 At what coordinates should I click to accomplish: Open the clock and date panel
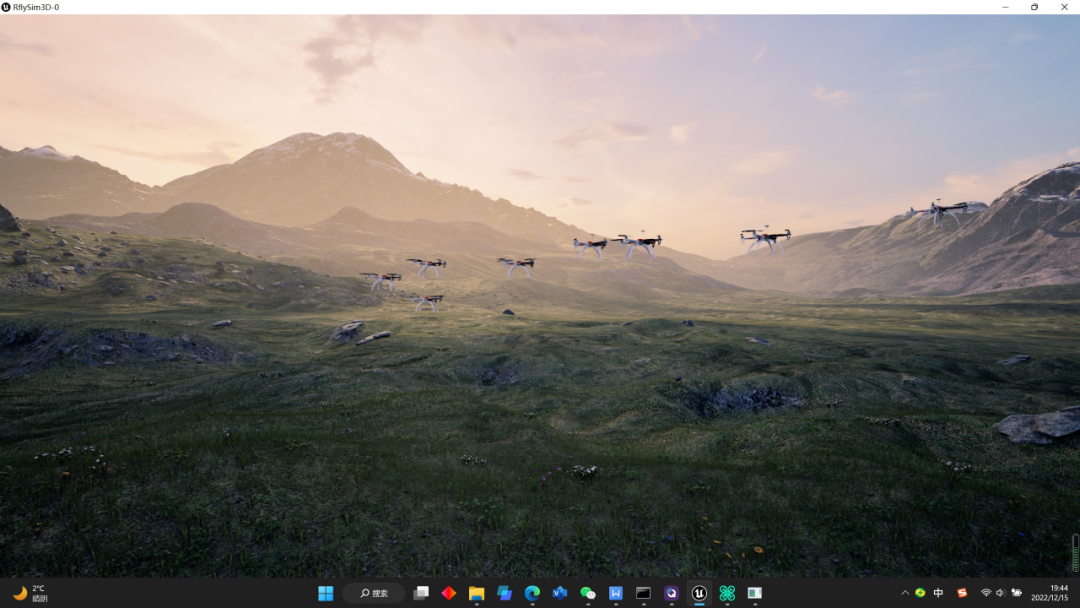point(1057,593)
